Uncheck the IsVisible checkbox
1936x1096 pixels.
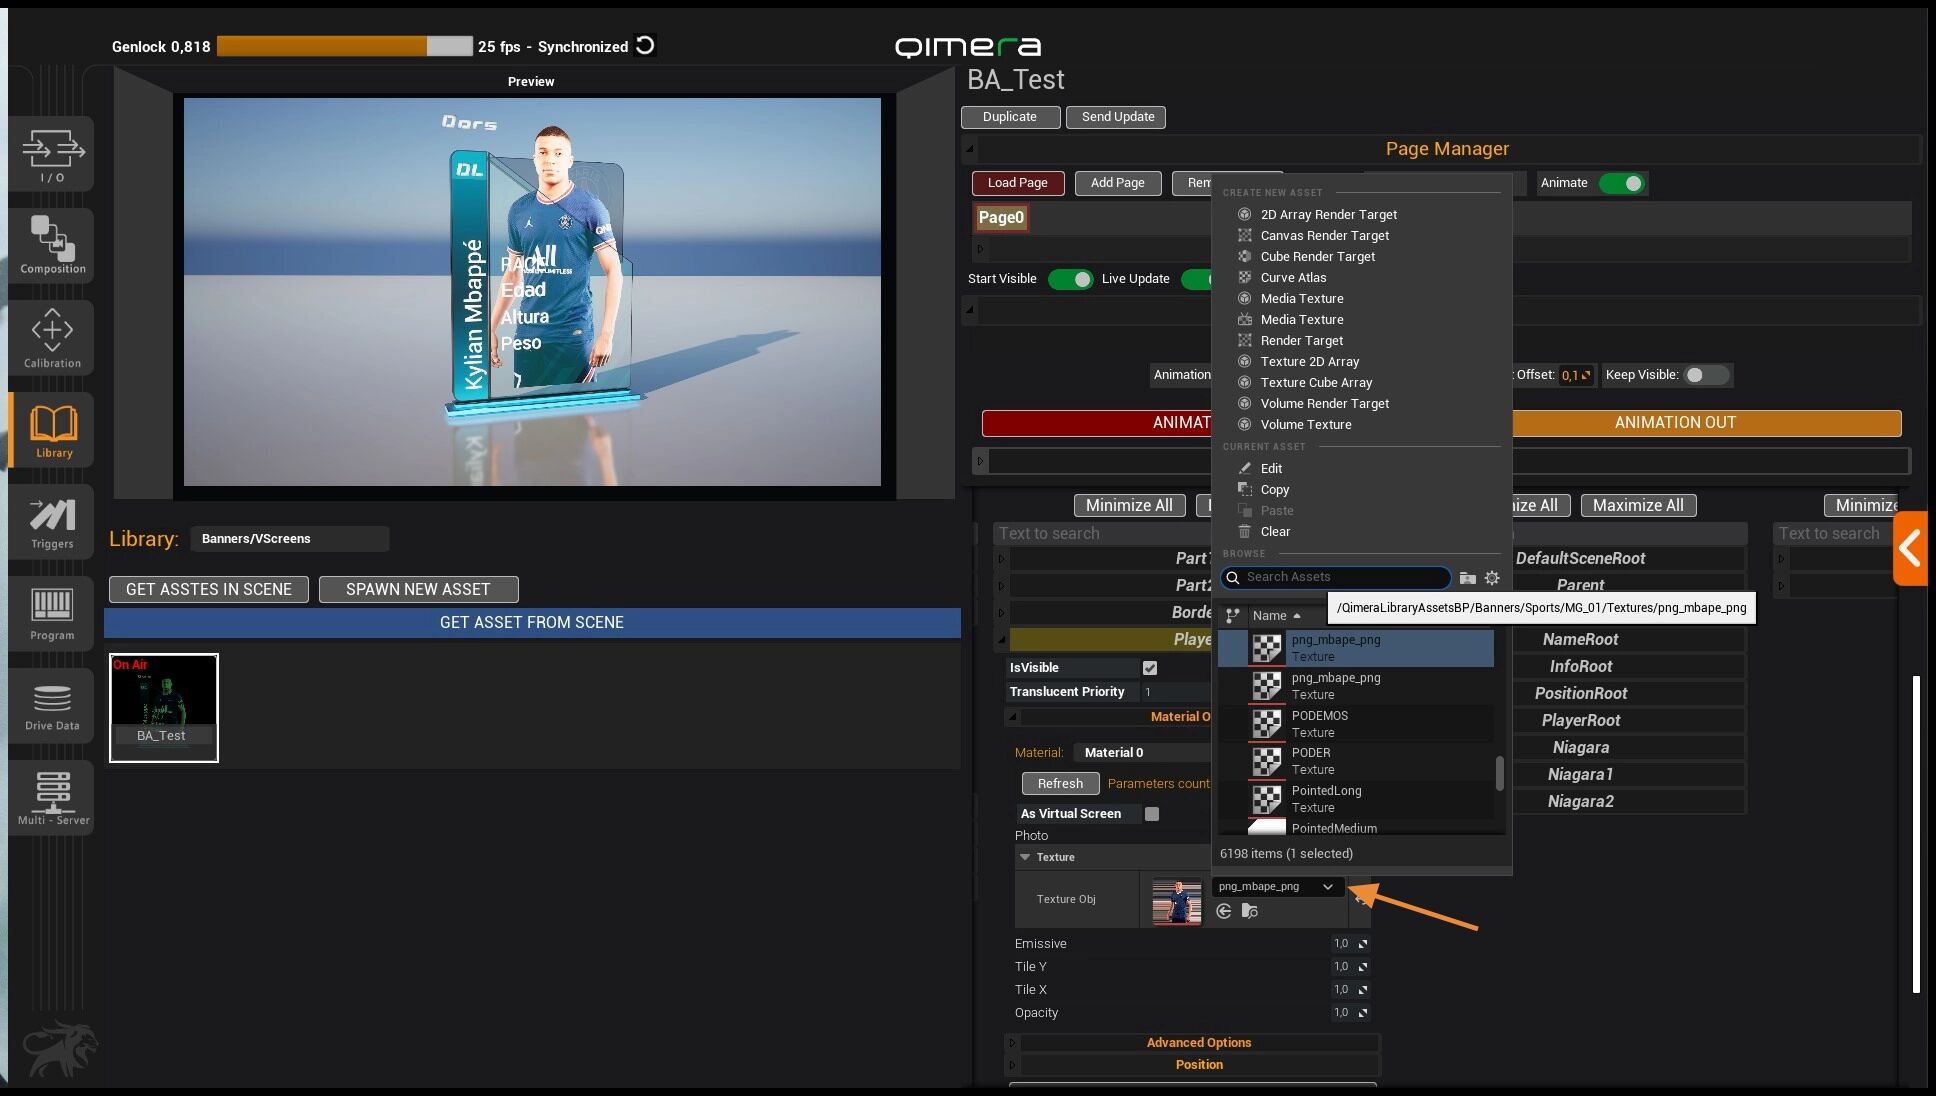point(1150,668)
